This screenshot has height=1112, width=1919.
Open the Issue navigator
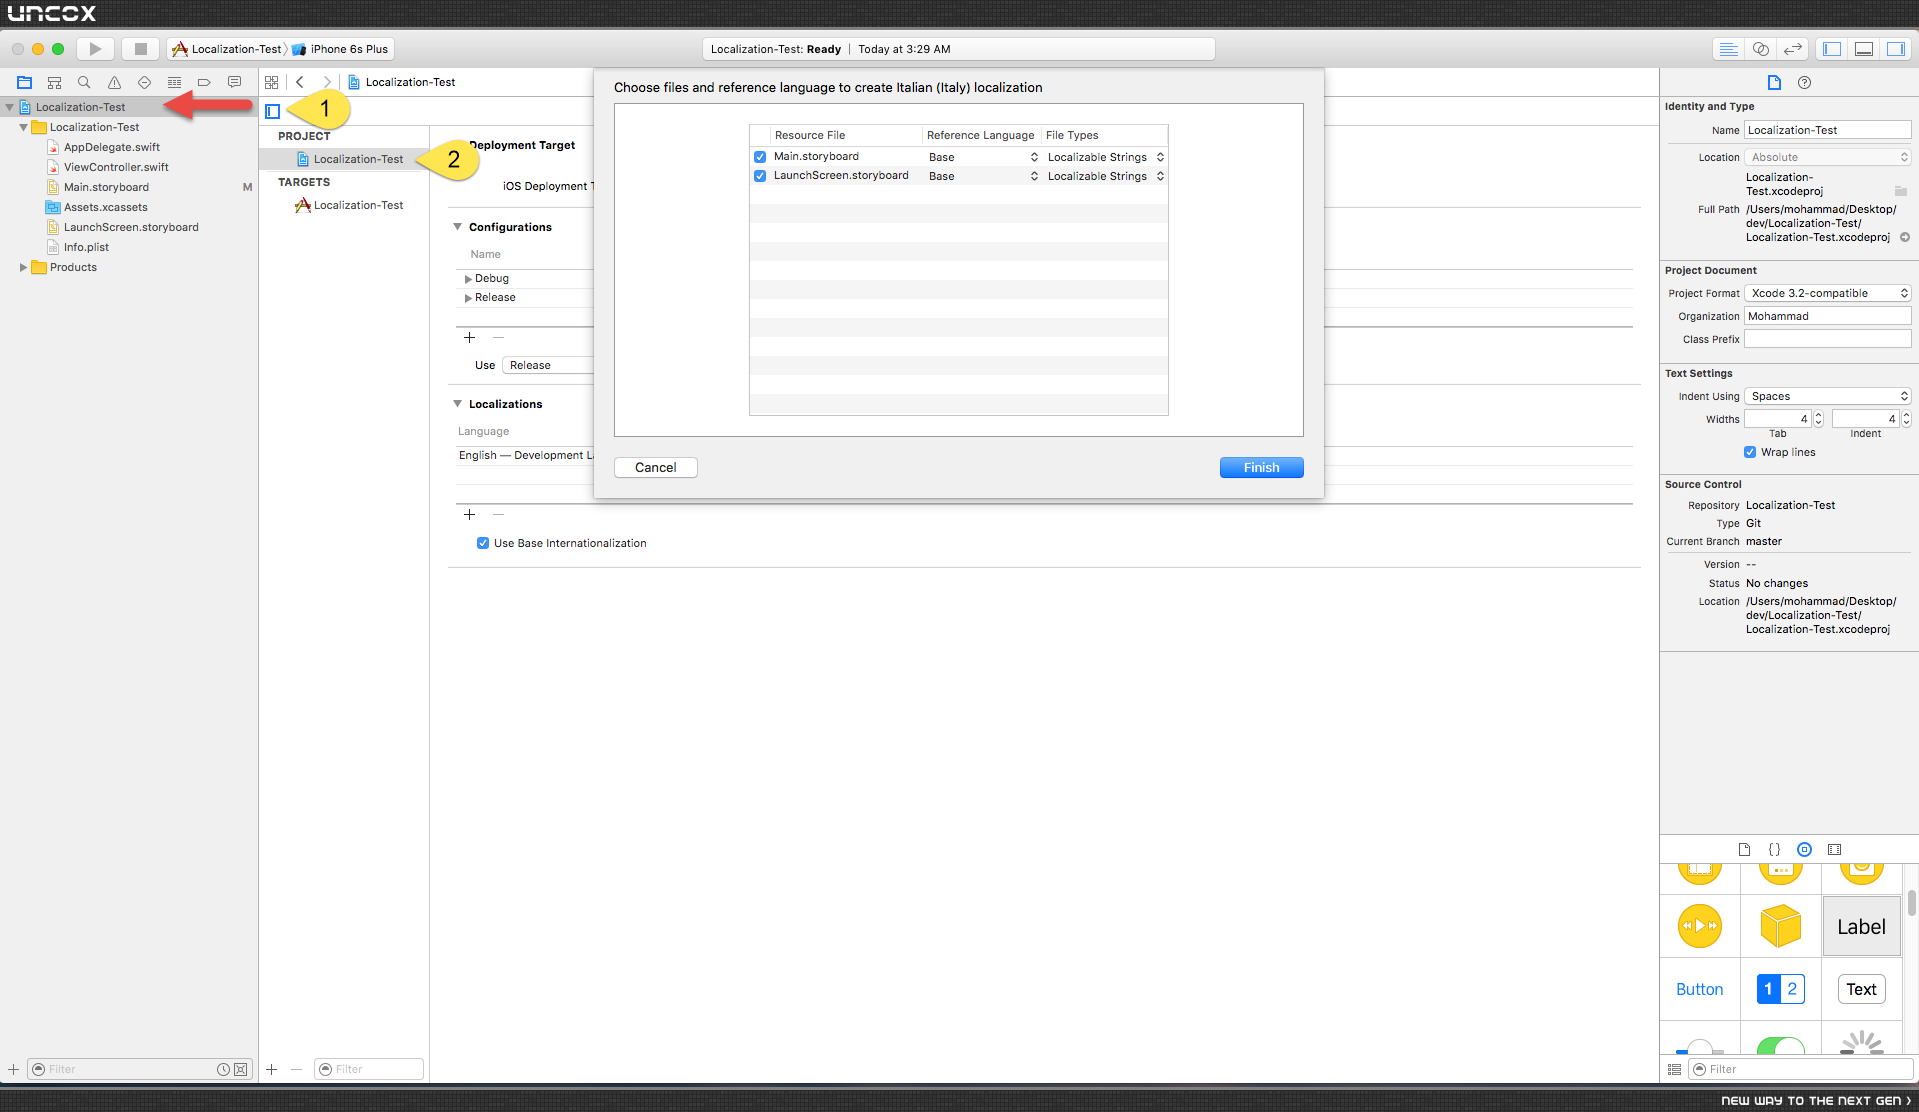114,82
